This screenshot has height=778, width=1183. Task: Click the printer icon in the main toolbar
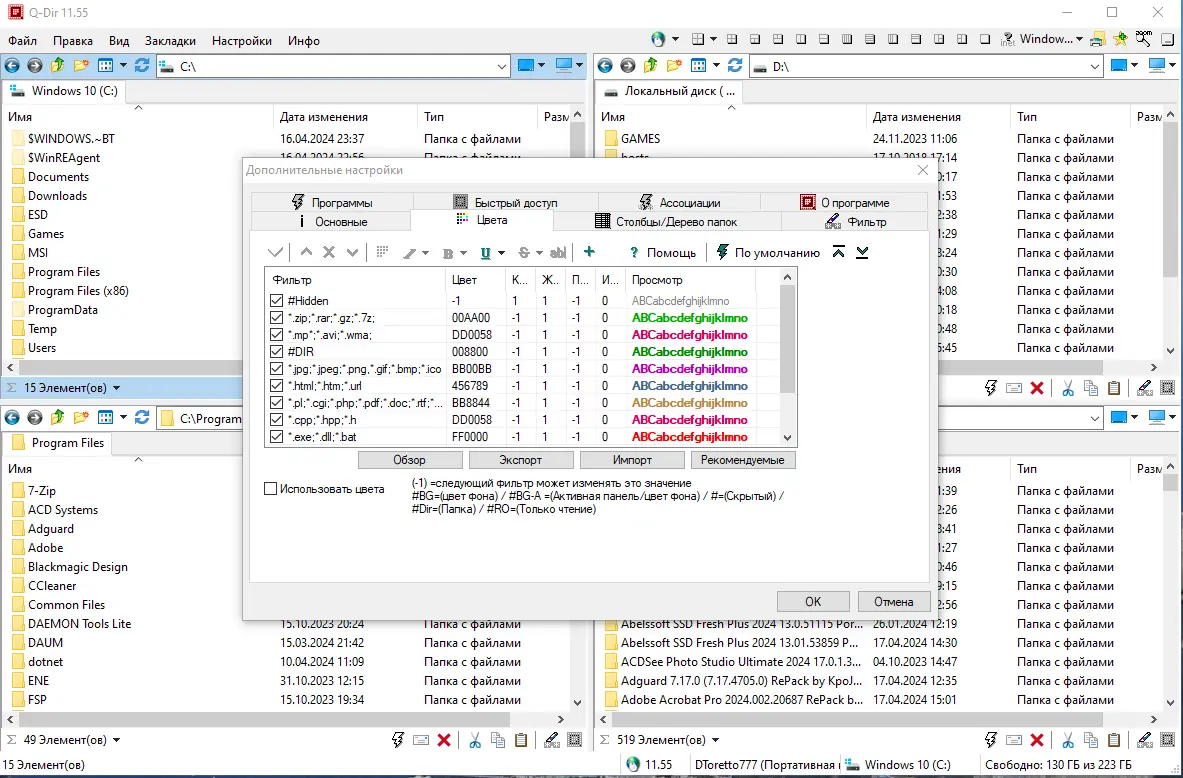click(x=1097, y=39)
